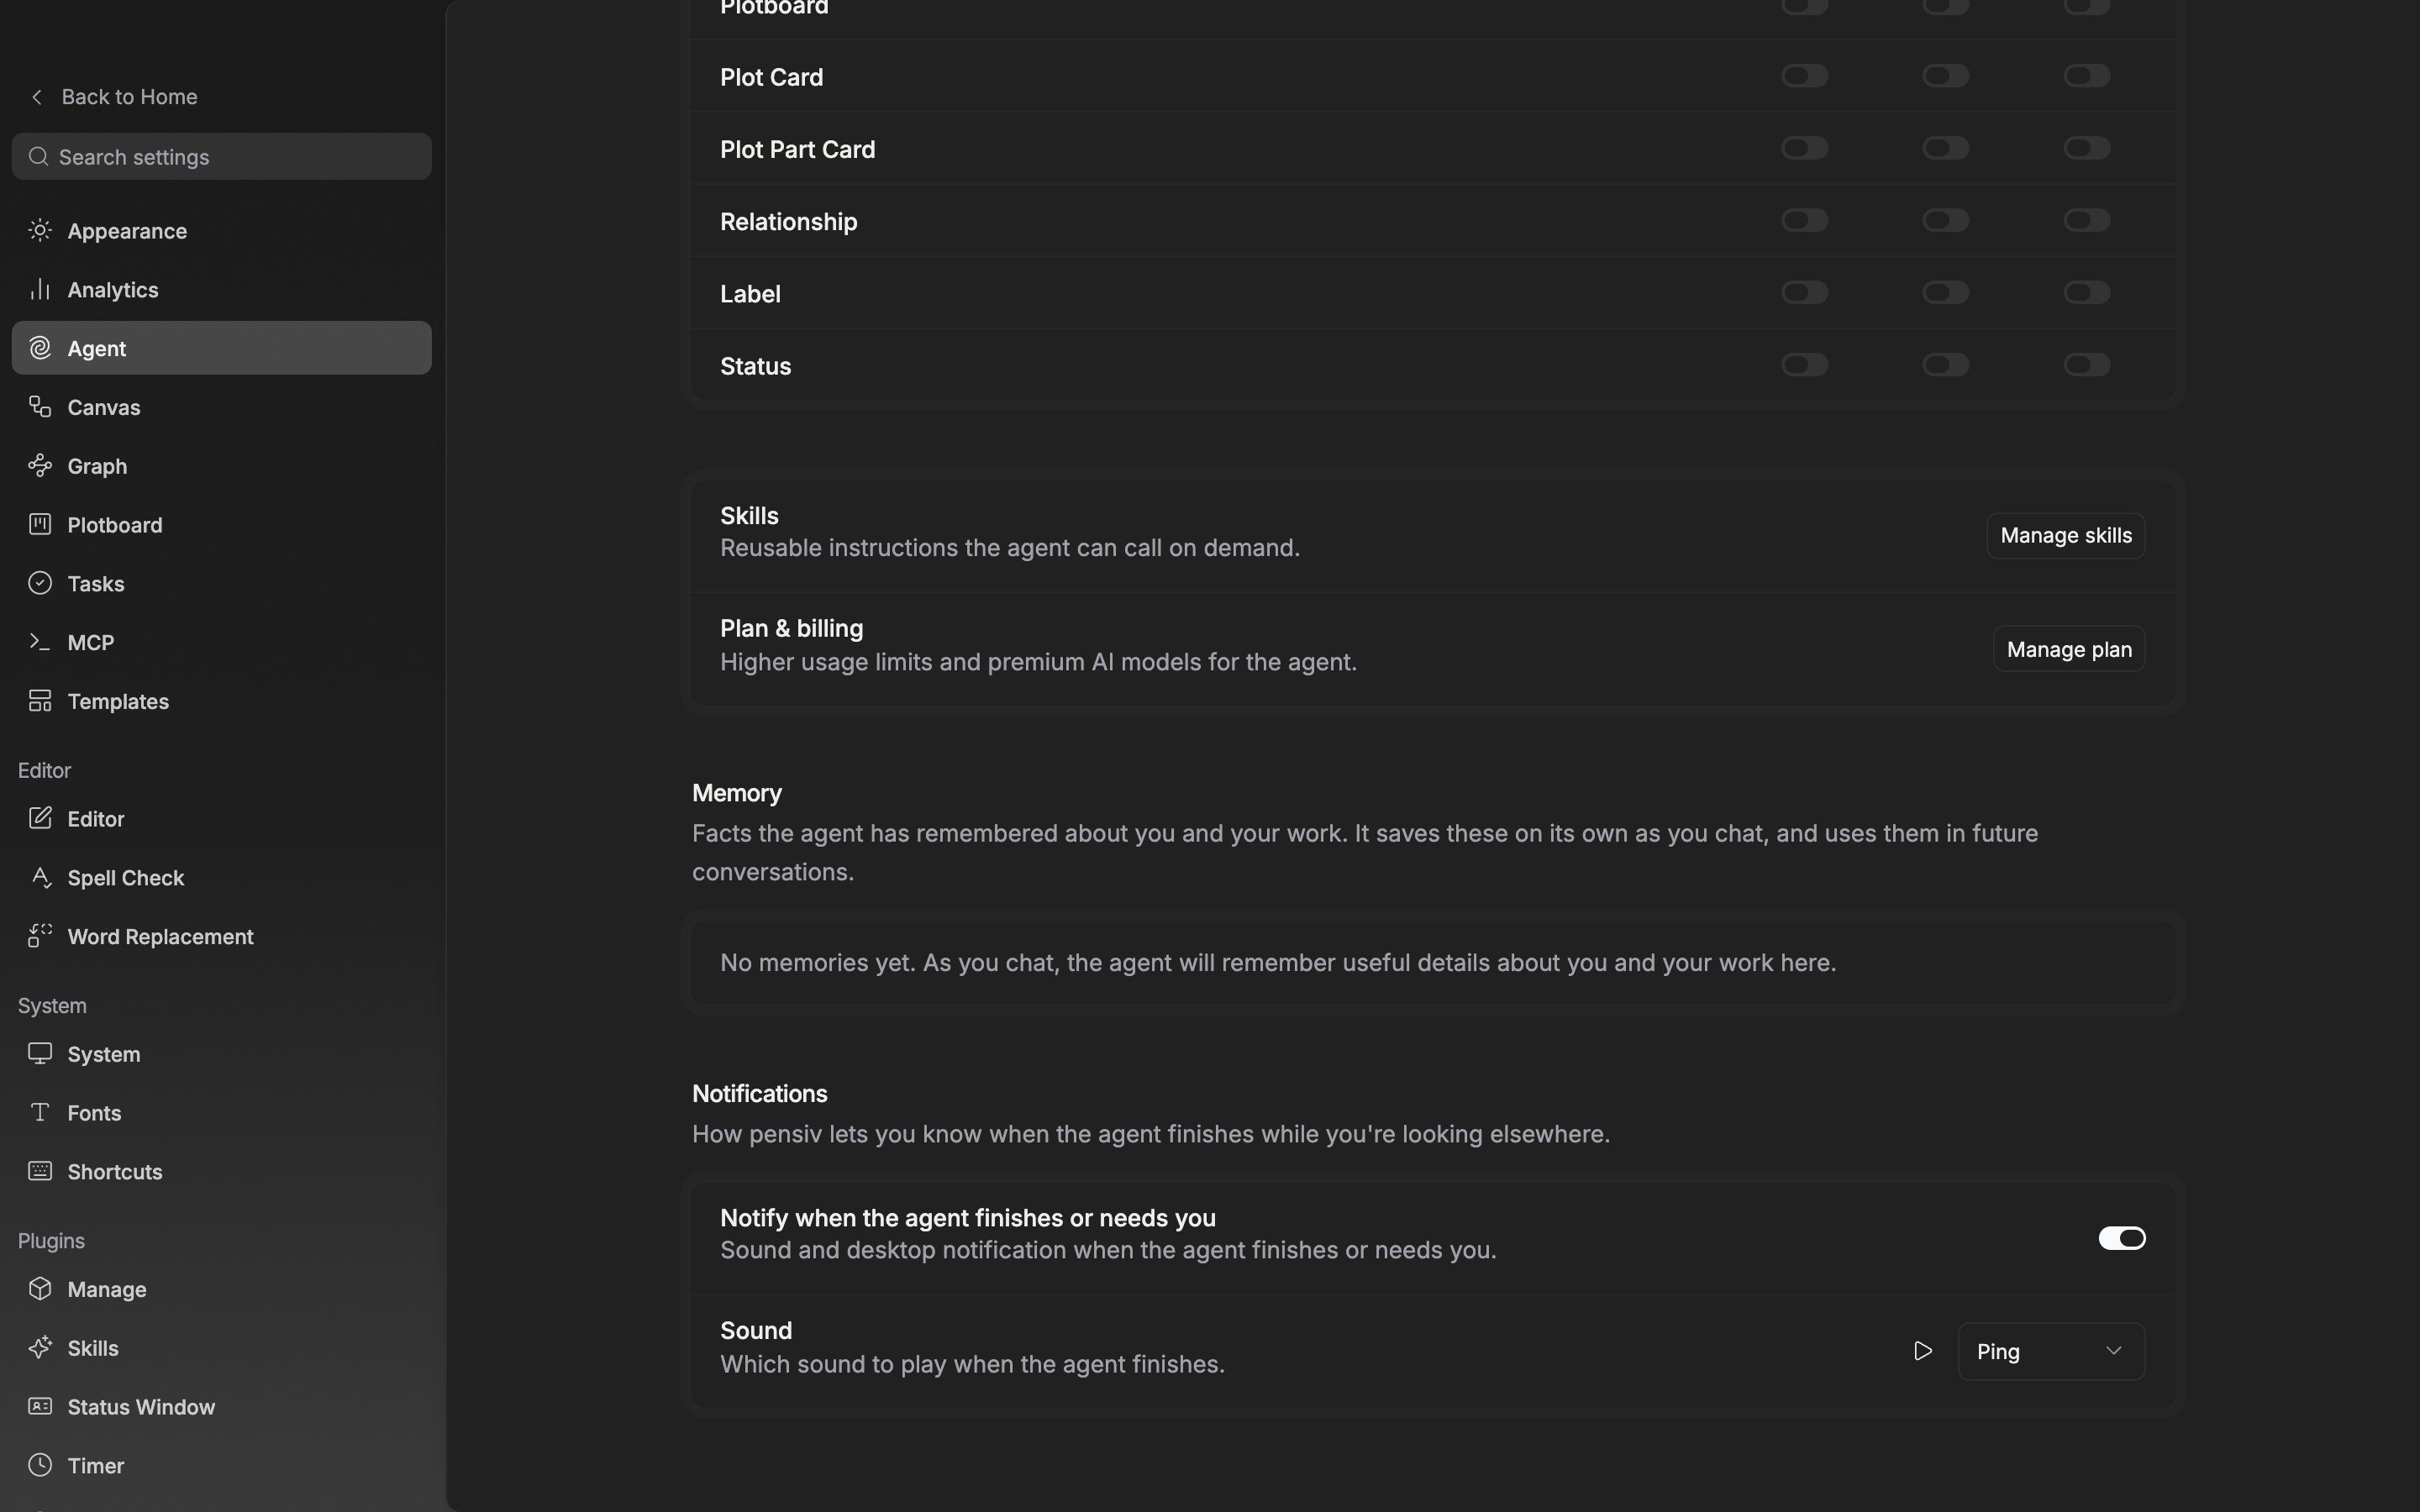Click the Notifications section heading
Image resolution: width=2420 pixels, height=1512 pixels.
click(x=759, y=1094)
